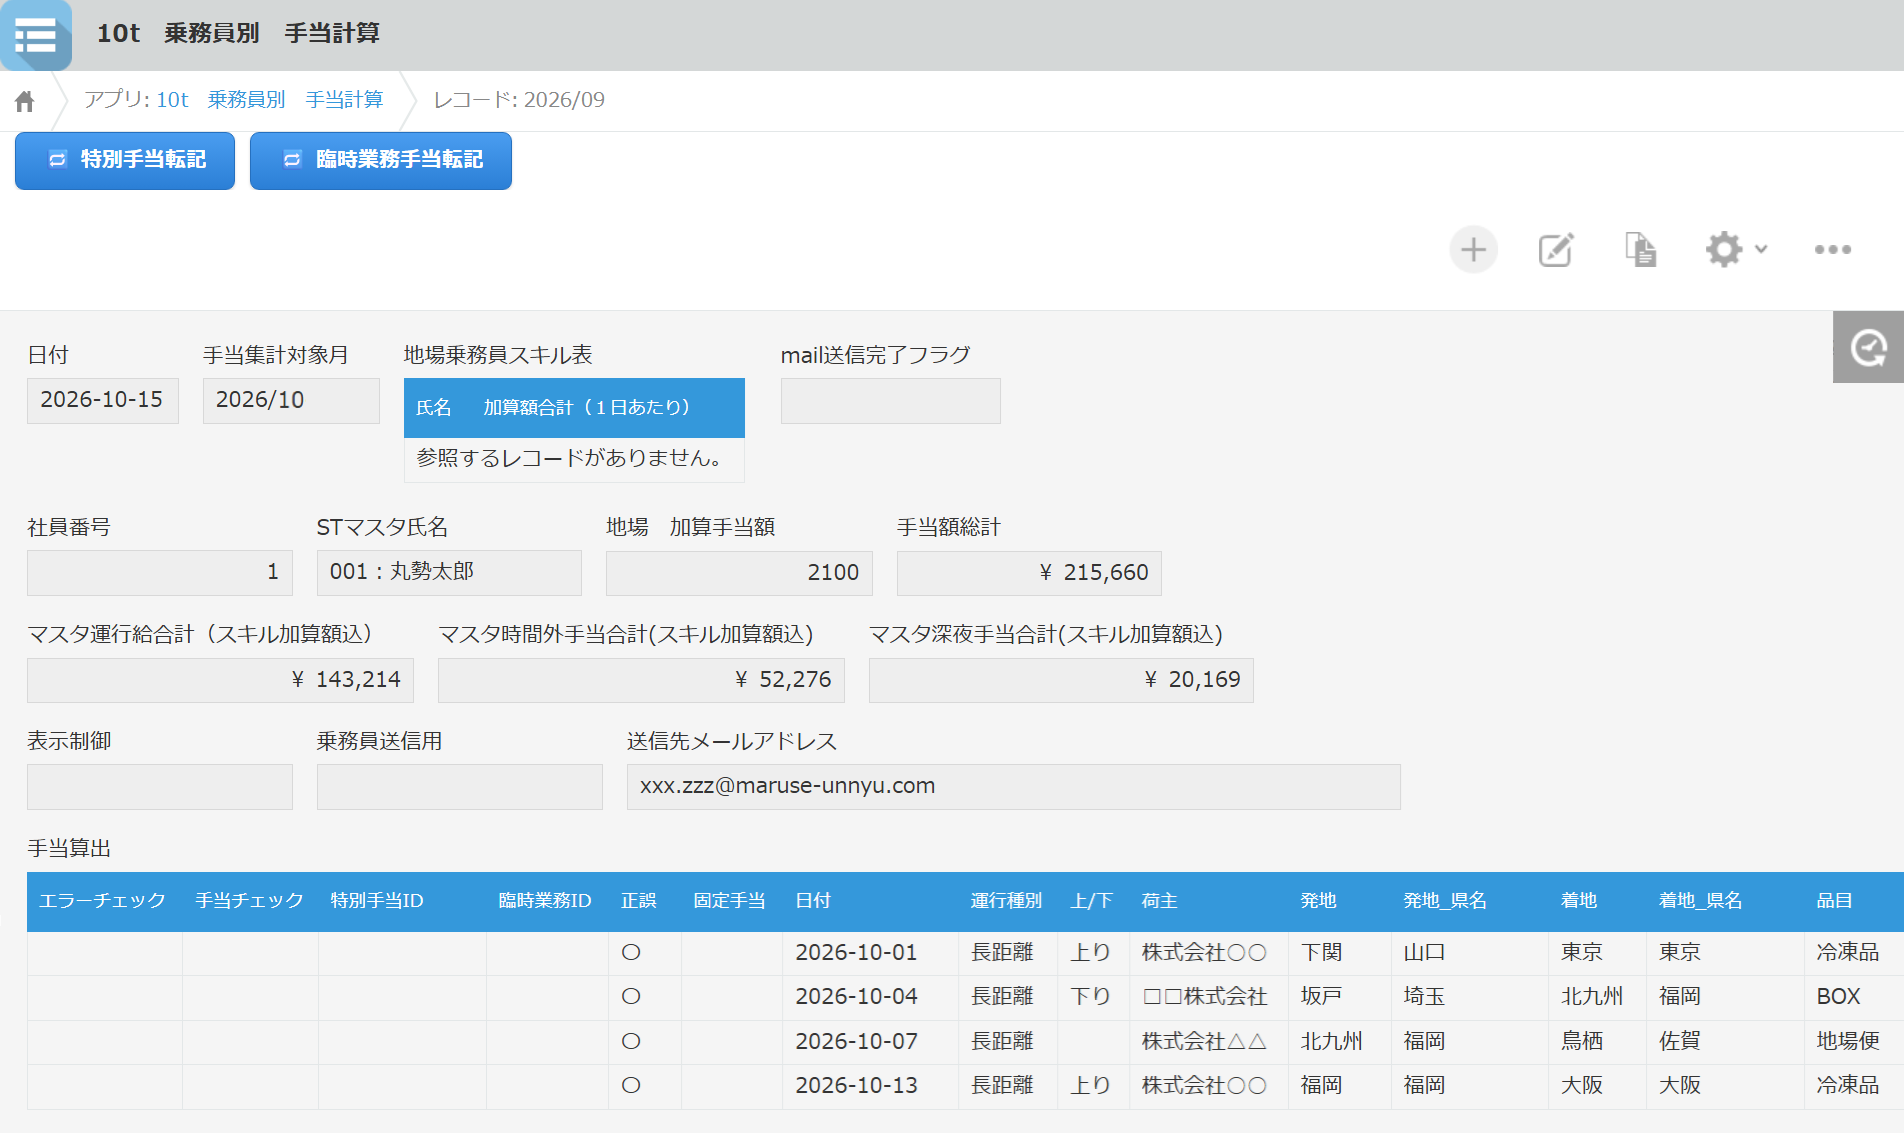Select the table date 2026-10-04

pyautogui.click(x=856, y=997)
